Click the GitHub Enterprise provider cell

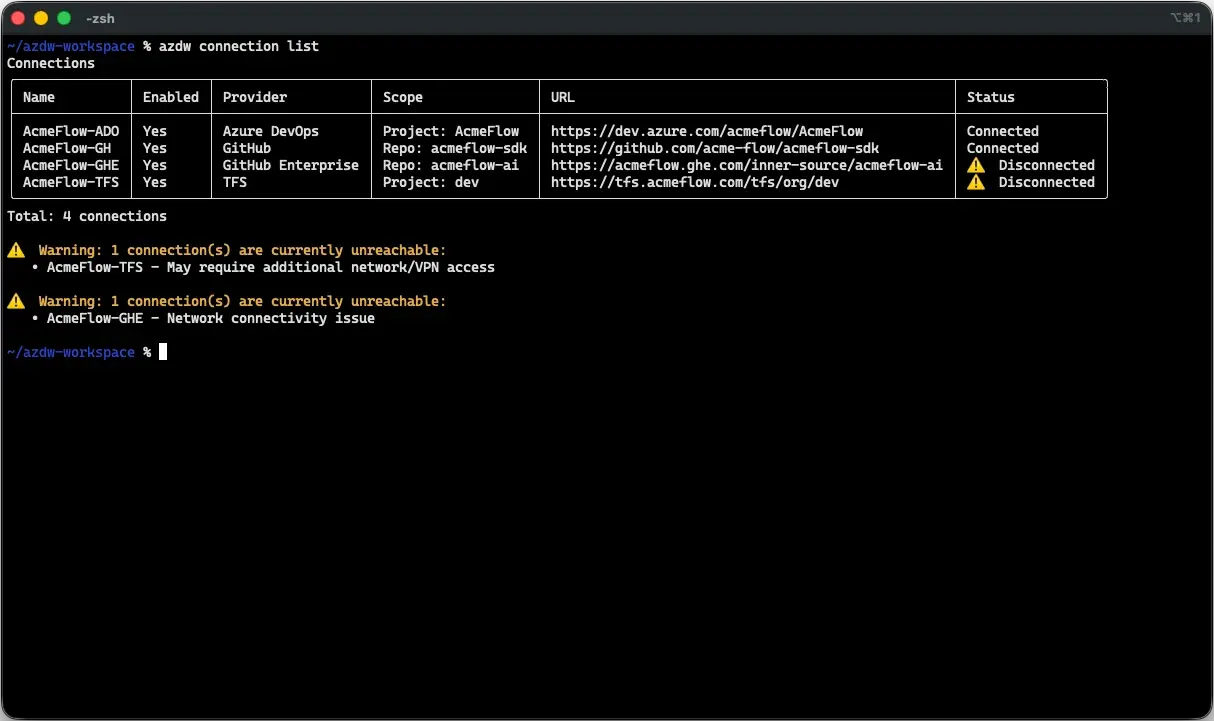[291, 165]
